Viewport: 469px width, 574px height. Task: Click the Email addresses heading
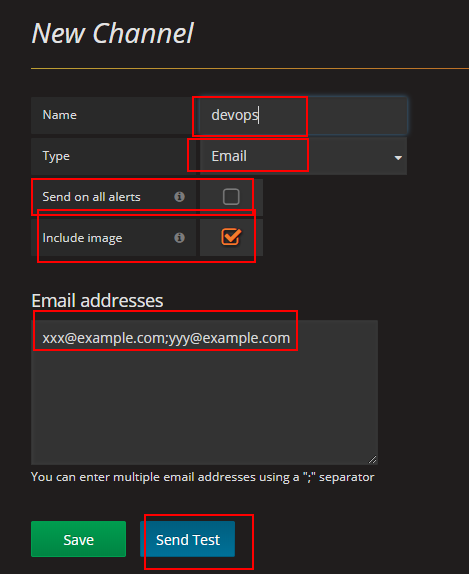click(x=97, y=301)
